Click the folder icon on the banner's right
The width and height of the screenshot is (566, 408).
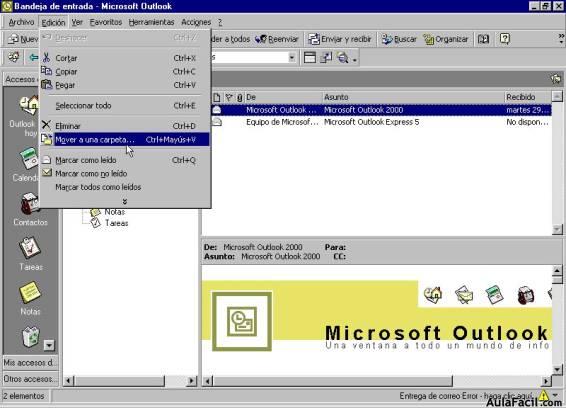tap(556, 79)
